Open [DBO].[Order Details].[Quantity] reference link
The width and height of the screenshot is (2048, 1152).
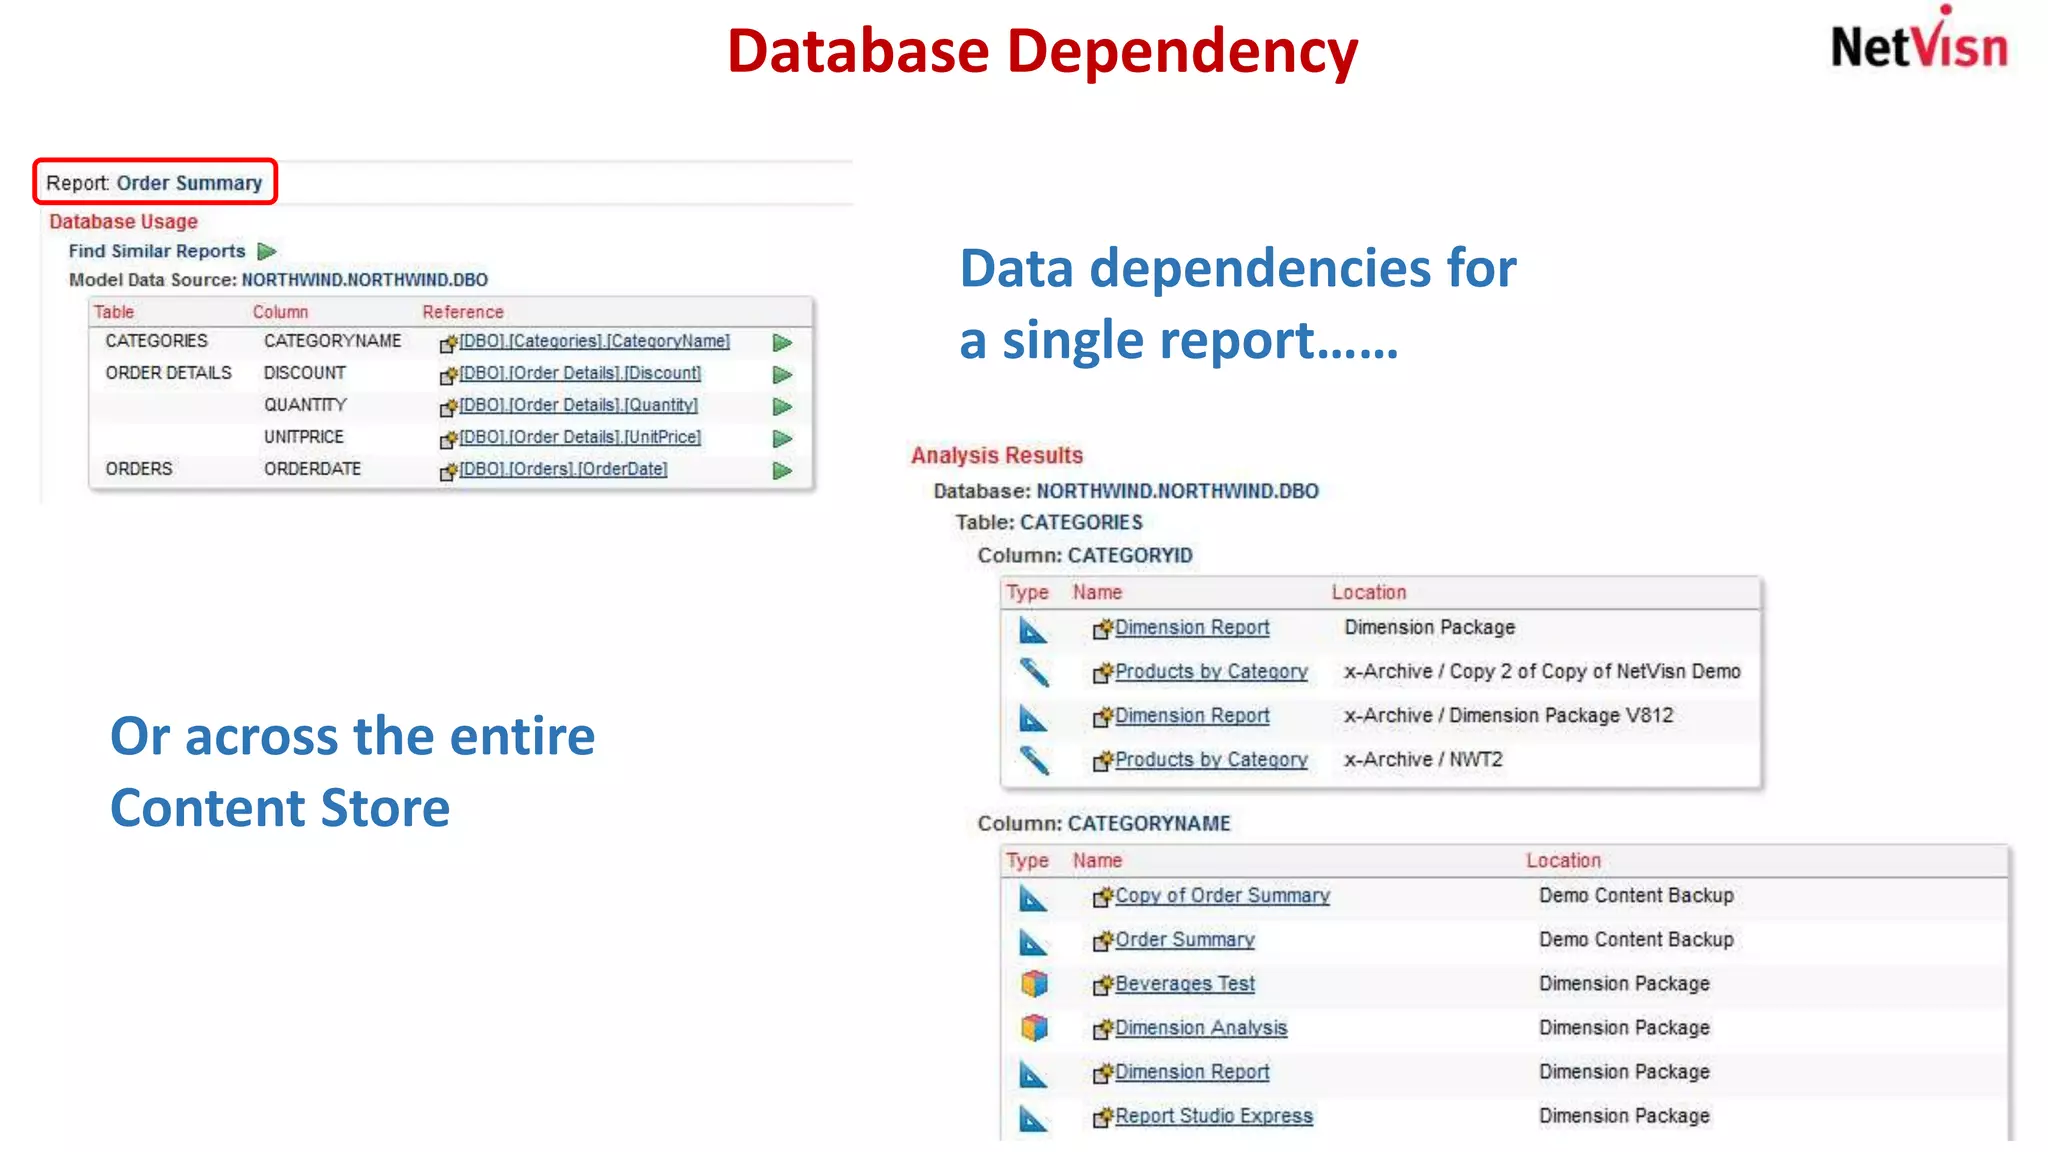(578, 405)
